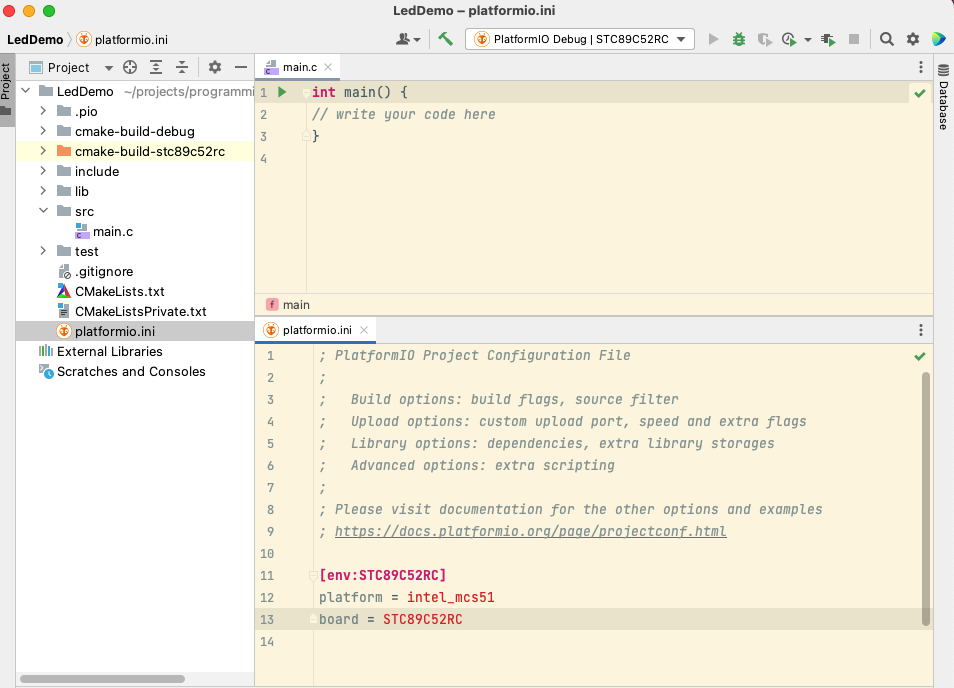
Task: Hide the Project tool window panel
Action: (240, 67)
